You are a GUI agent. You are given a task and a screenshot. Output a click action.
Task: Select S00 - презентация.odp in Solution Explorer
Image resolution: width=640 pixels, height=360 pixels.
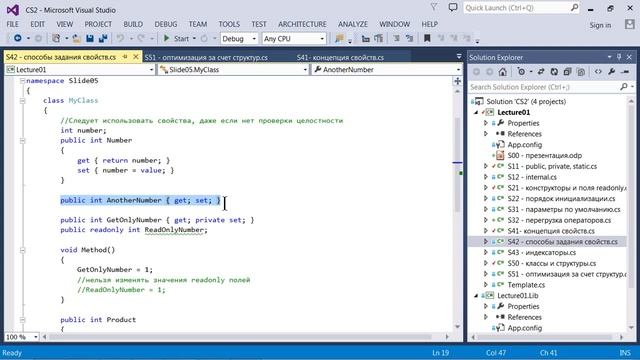[x=544, y=156]
